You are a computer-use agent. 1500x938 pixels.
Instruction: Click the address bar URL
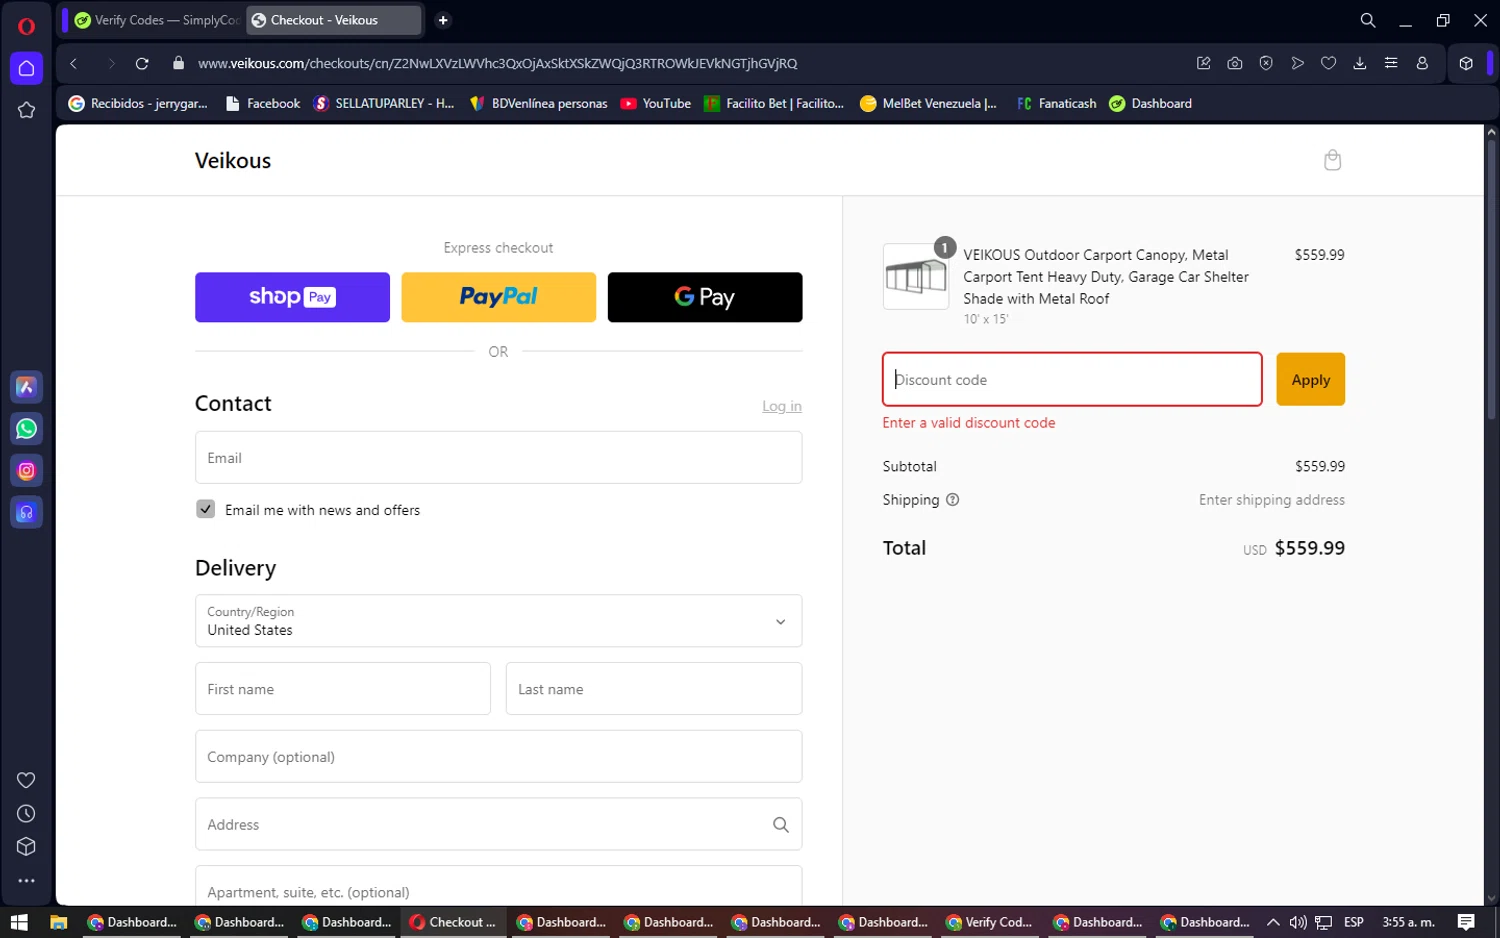tap(497, 63)
